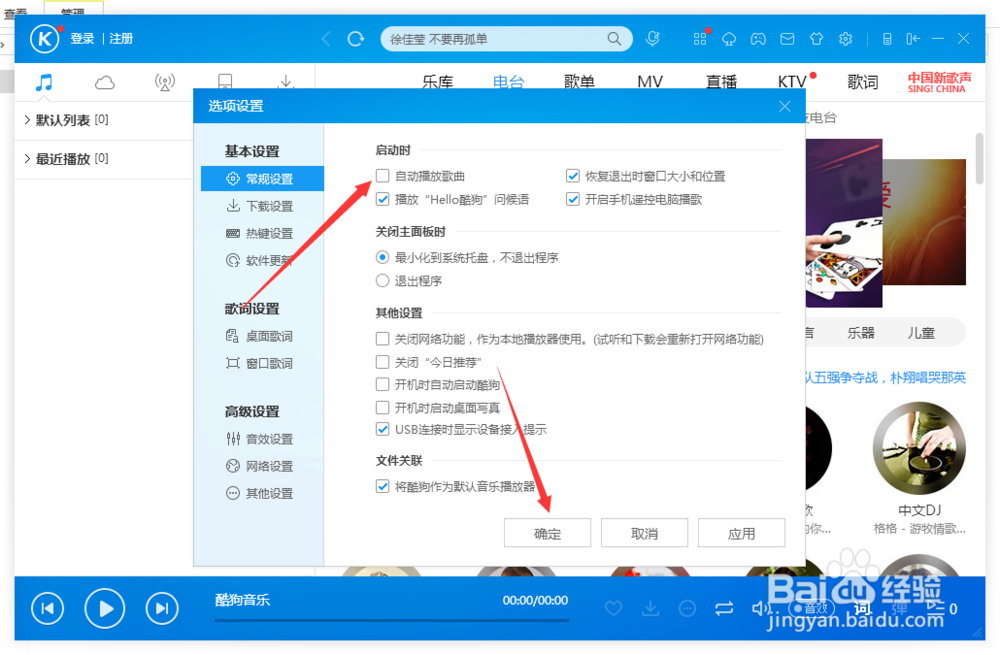Image resolution: width=1000 pixels, height=655 pixels.
Task: Confirm settings with the 确定 button
Action: click(x=547, y=533)
